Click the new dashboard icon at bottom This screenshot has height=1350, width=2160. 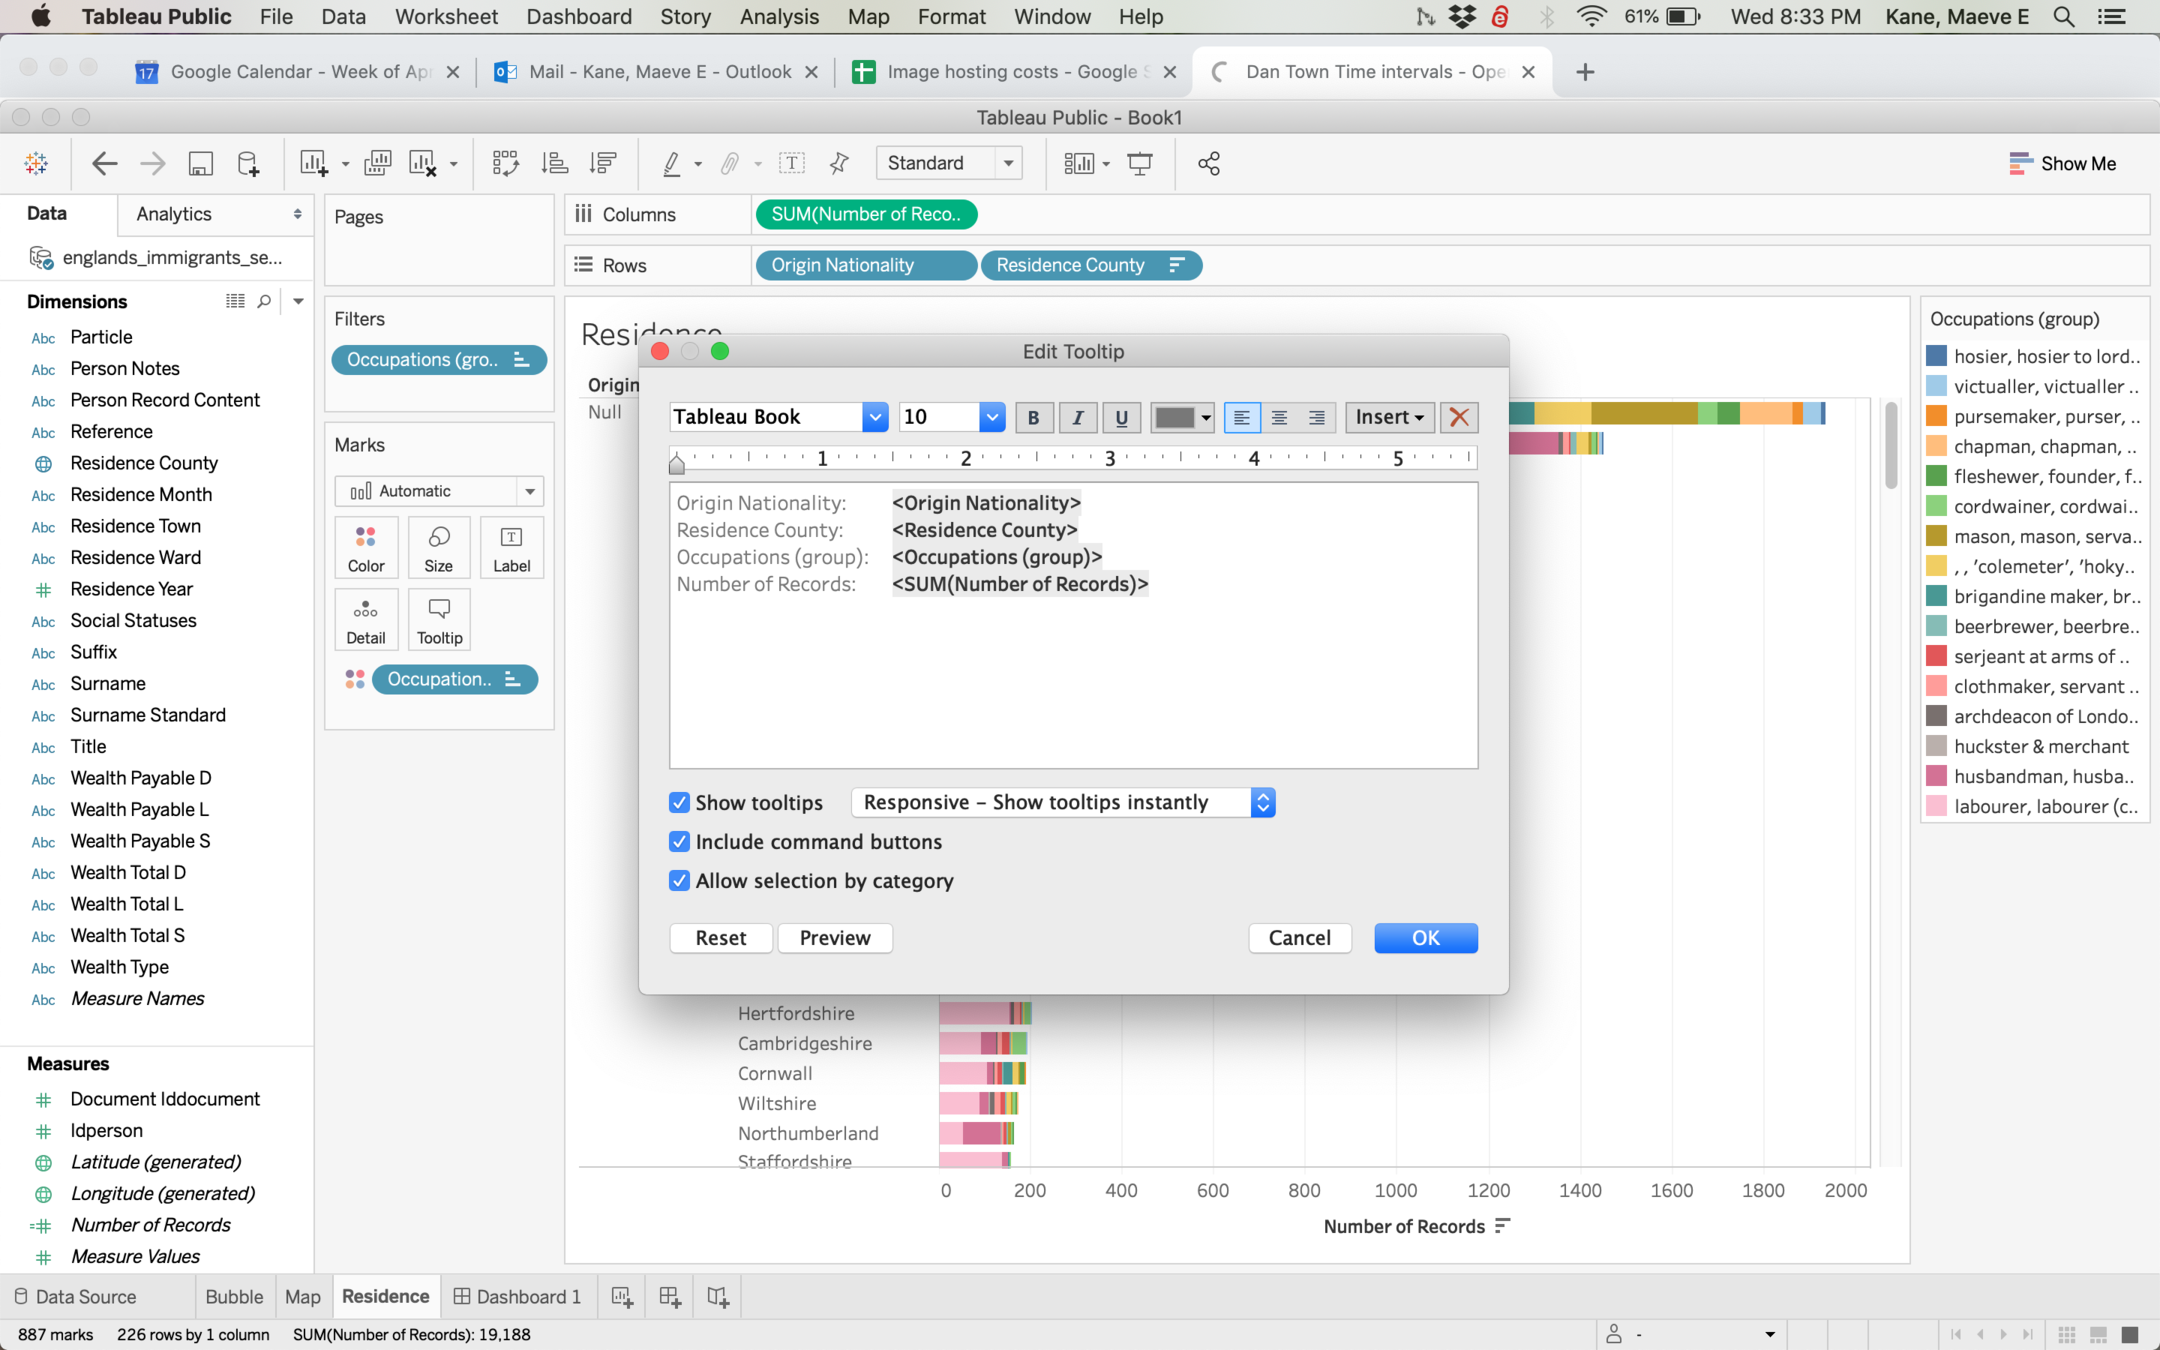click(x=670, y=1297)
